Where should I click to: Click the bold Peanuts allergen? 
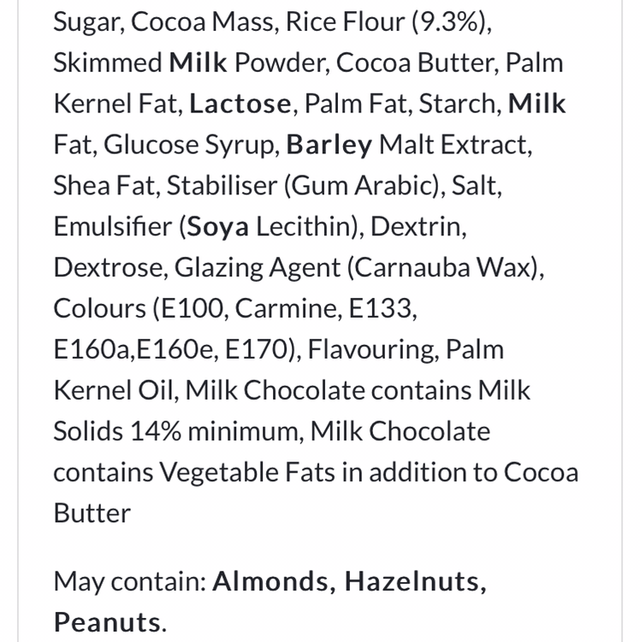(107, 621)
